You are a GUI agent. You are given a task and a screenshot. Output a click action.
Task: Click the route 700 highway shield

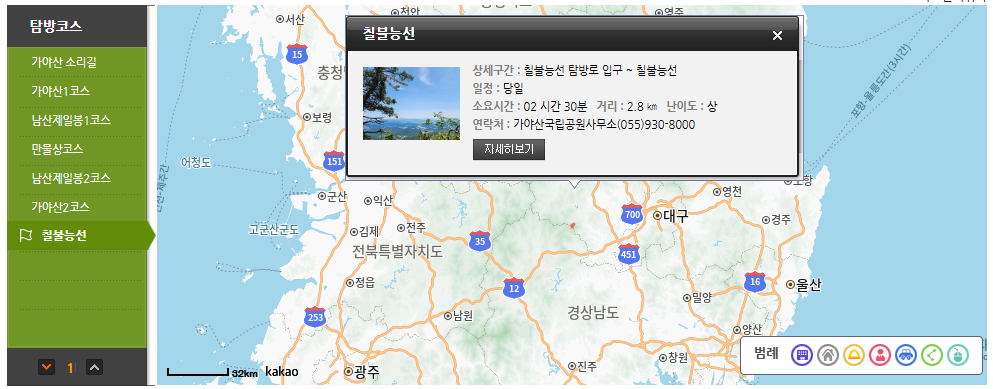tap(631, 214)
